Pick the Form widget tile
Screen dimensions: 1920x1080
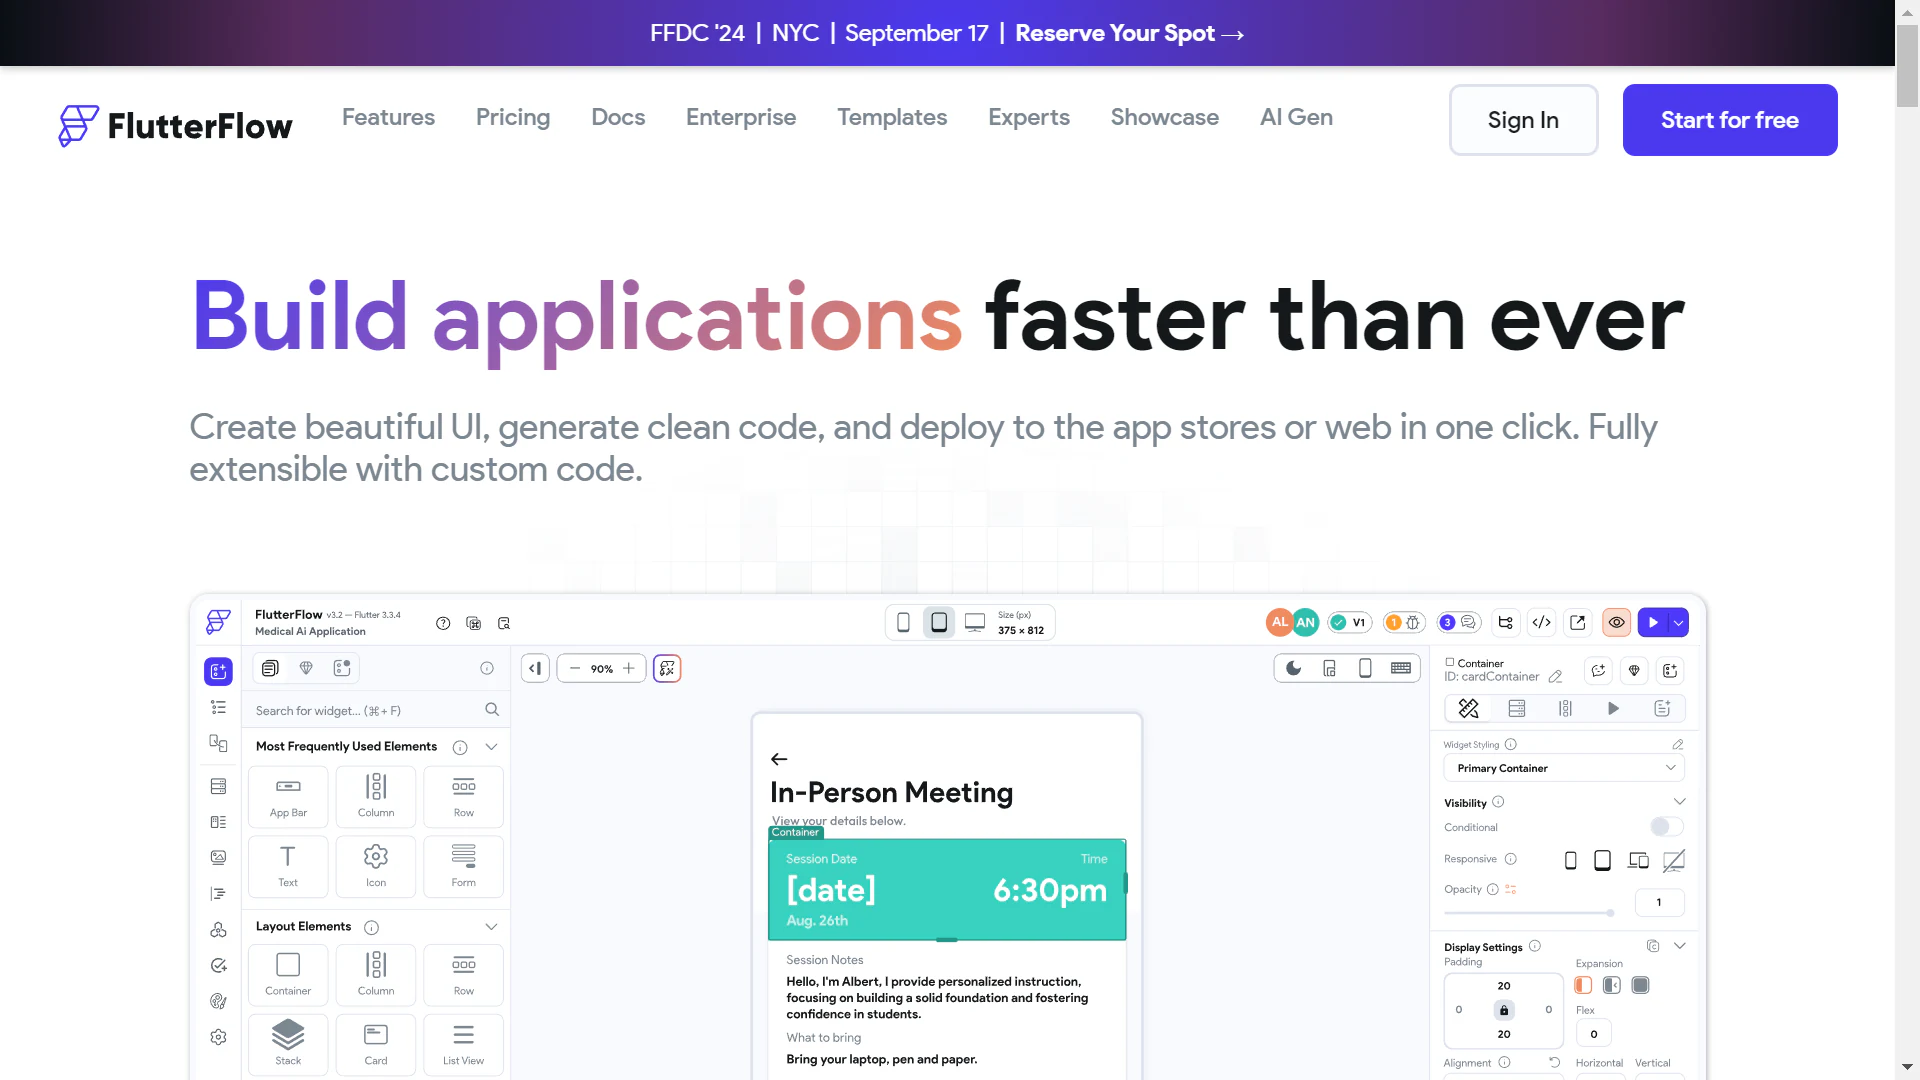pyautogui.click(x=464, y=866)
